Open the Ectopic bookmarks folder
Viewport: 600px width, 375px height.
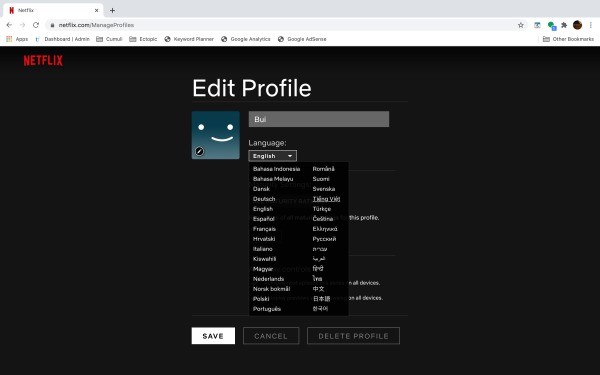click(143, 39)
